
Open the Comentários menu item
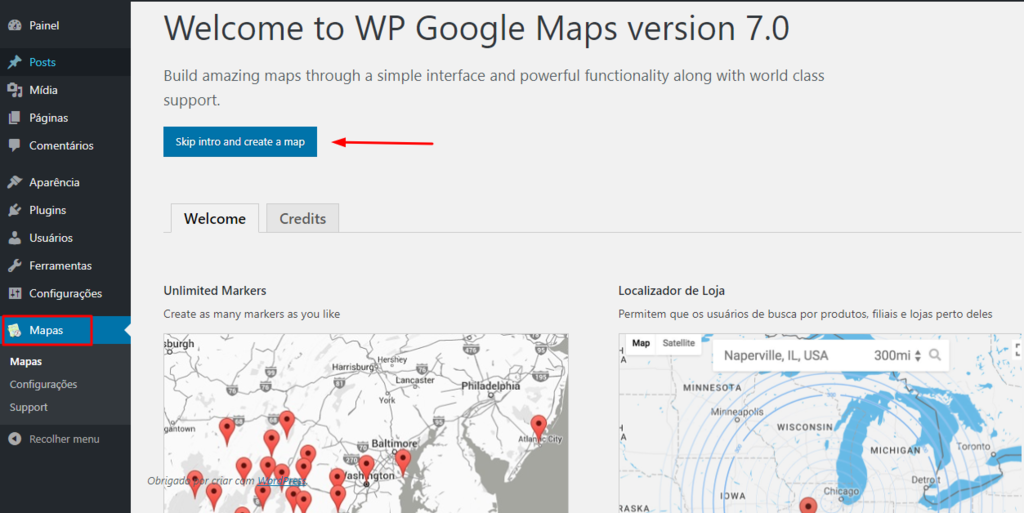pyautogui.click(x=65, y=146)
